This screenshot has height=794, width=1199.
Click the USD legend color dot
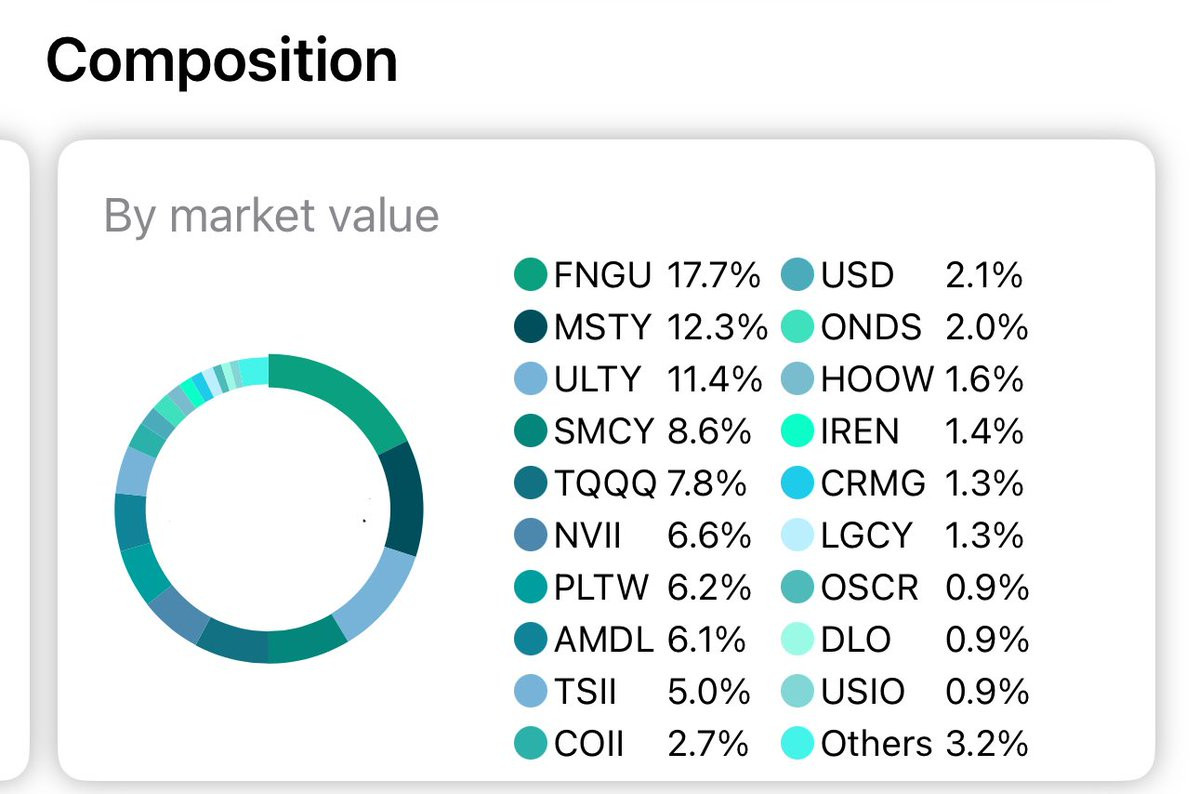coord(797,274)
